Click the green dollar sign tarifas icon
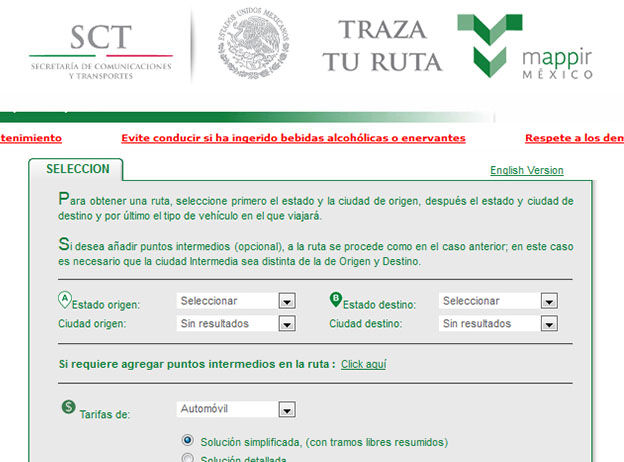The width and height of the screenshot is (624, 462). tap(68, 406)
